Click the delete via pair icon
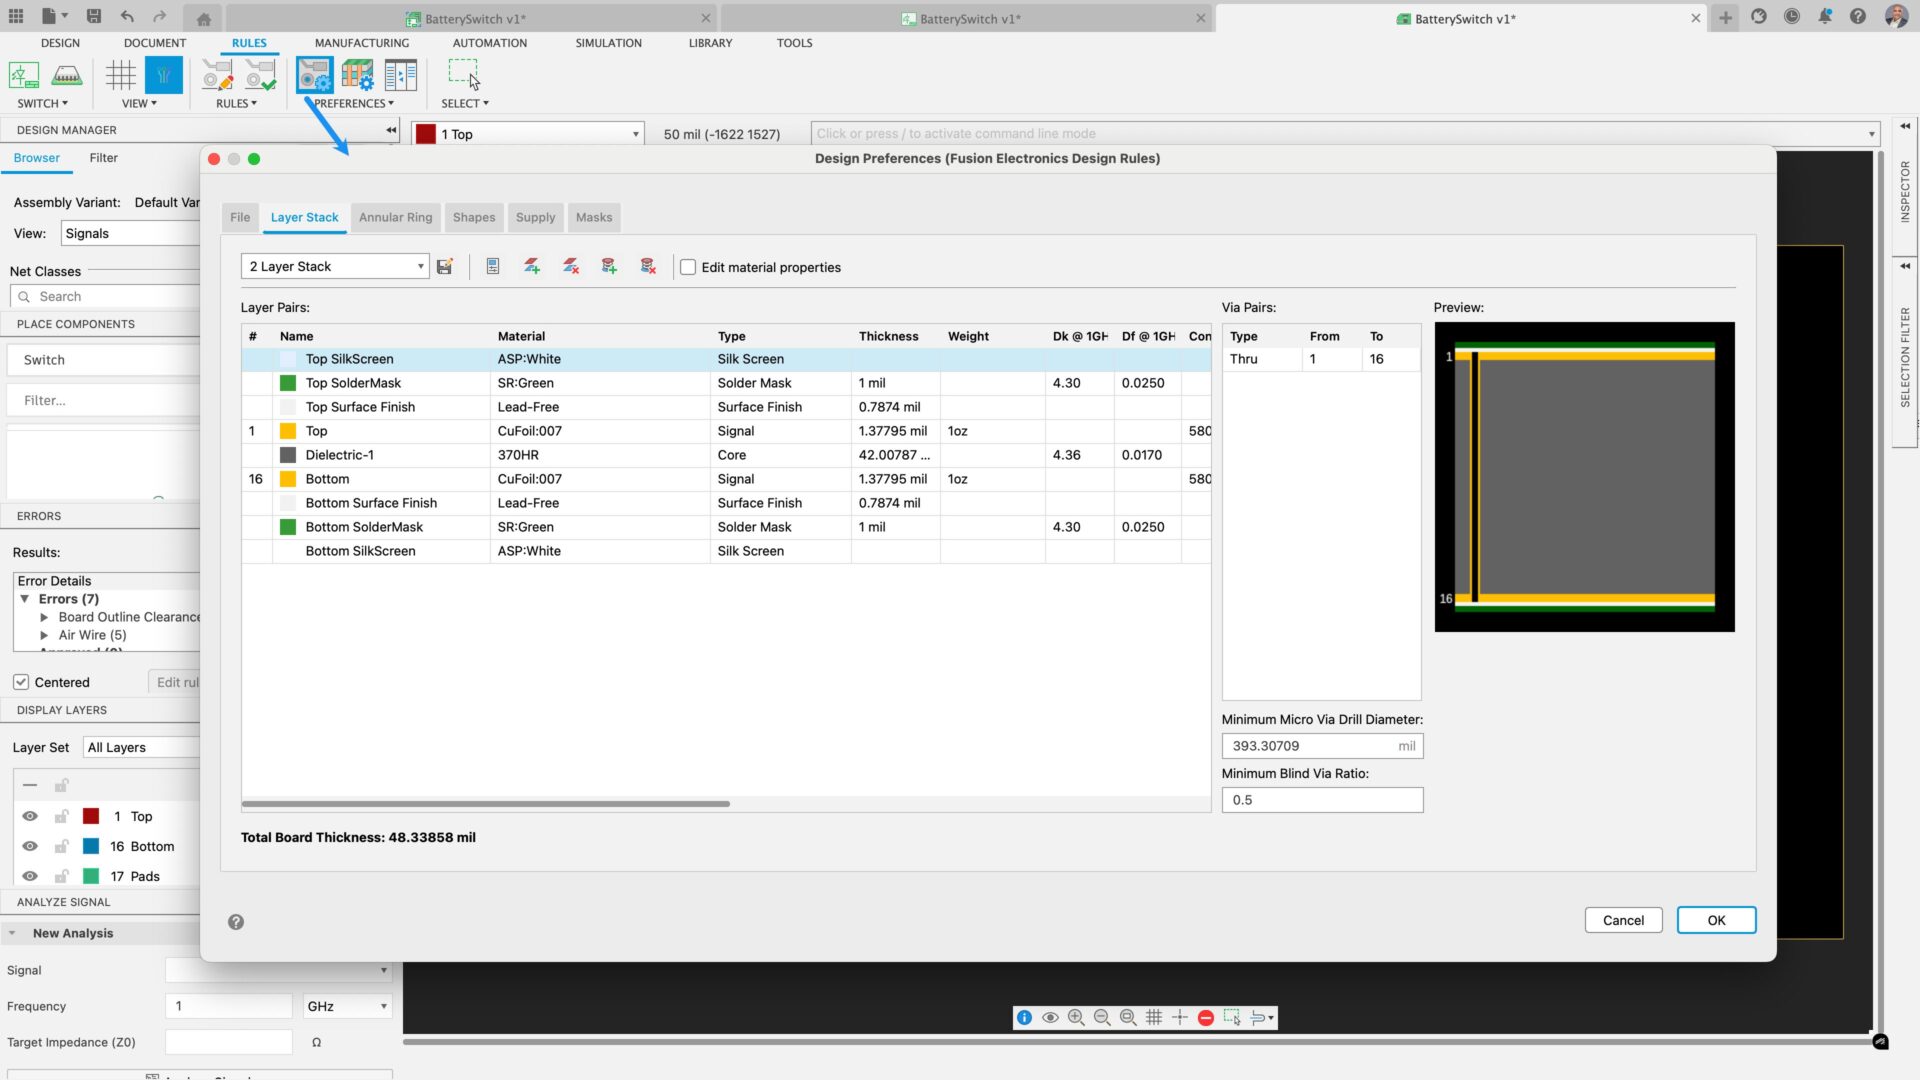This screenshot has width=1920, height=1080. pyautogui.click(x=648, y=266)
